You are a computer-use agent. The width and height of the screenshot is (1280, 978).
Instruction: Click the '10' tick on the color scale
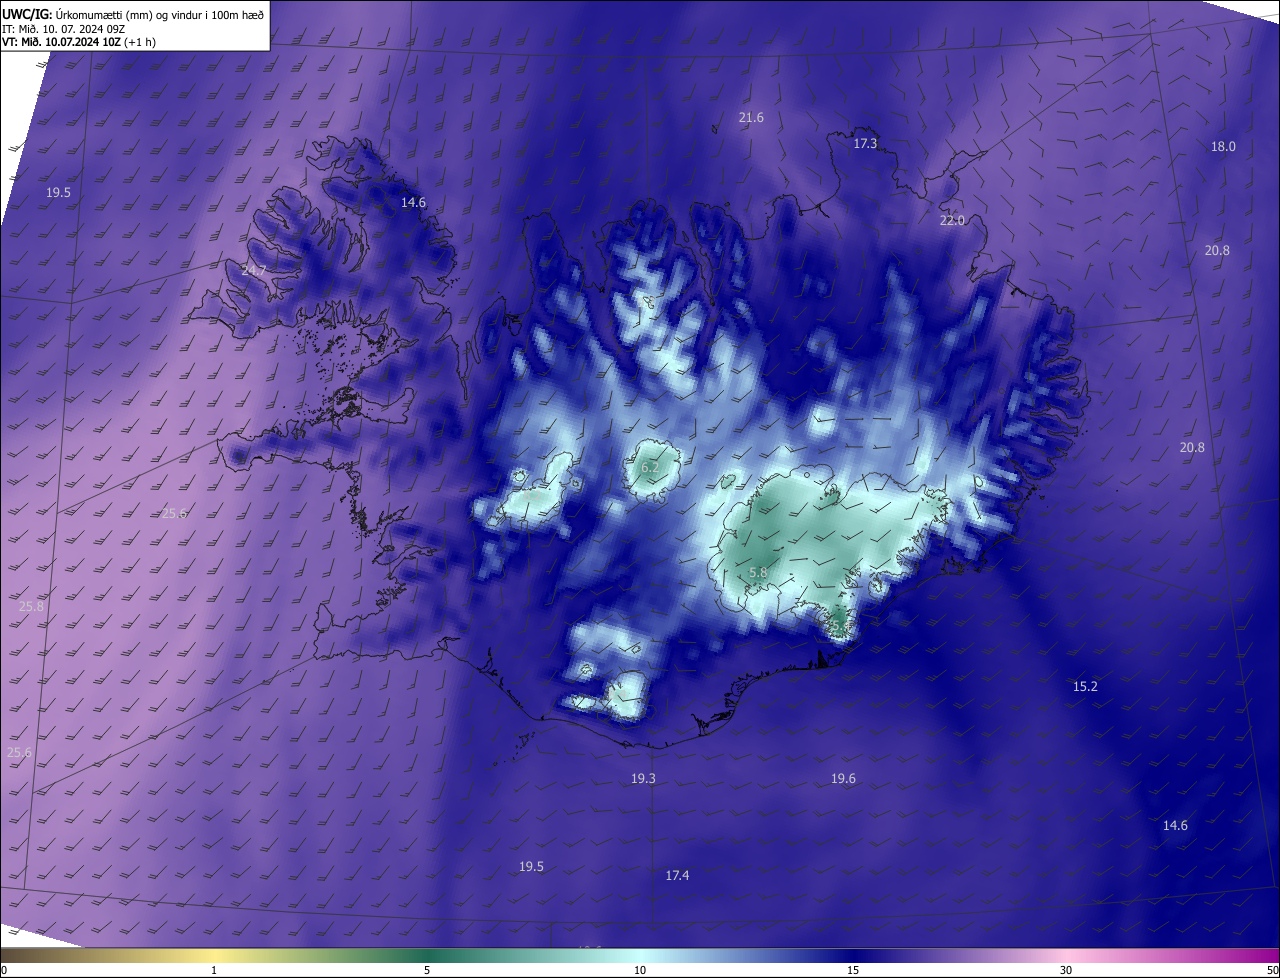640,971
